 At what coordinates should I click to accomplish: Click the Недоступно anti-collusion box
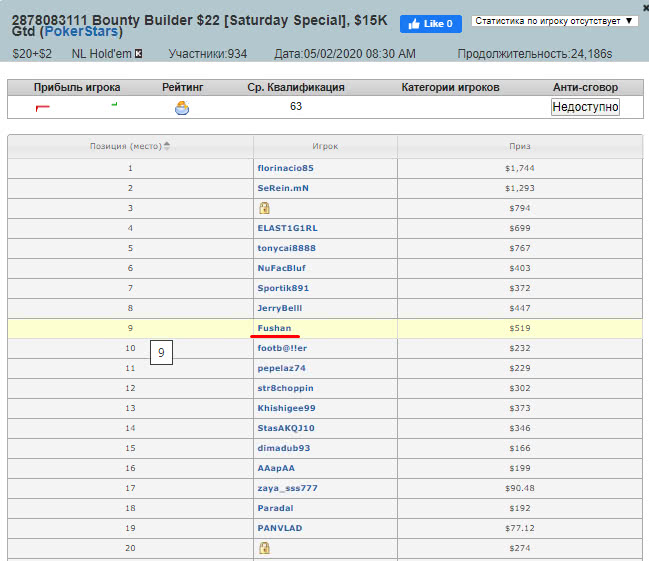pyautogui.click(x=585, y=106)
